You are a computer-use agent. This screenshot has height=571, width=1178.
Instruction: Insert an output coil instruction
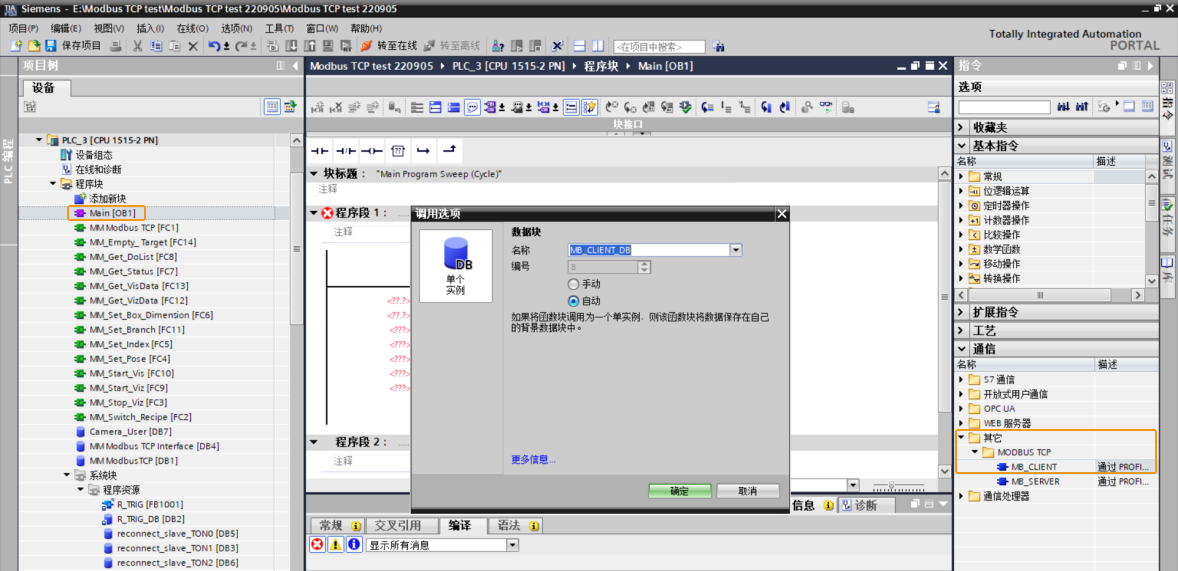(x=372, y=151)
